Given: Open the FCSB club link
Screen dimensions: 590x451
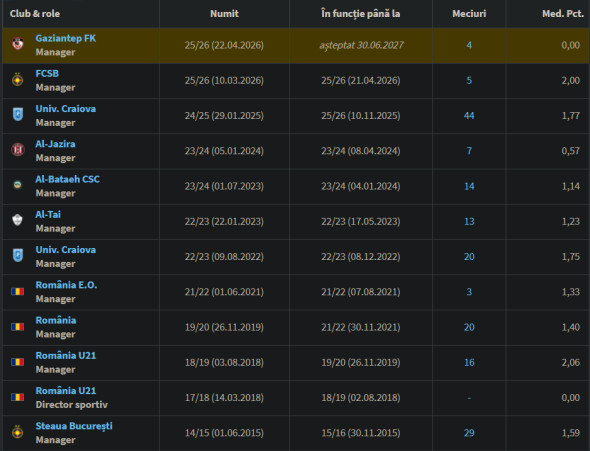Looking at the screenshot, I should pyautogui.click(x=47, y=73).
